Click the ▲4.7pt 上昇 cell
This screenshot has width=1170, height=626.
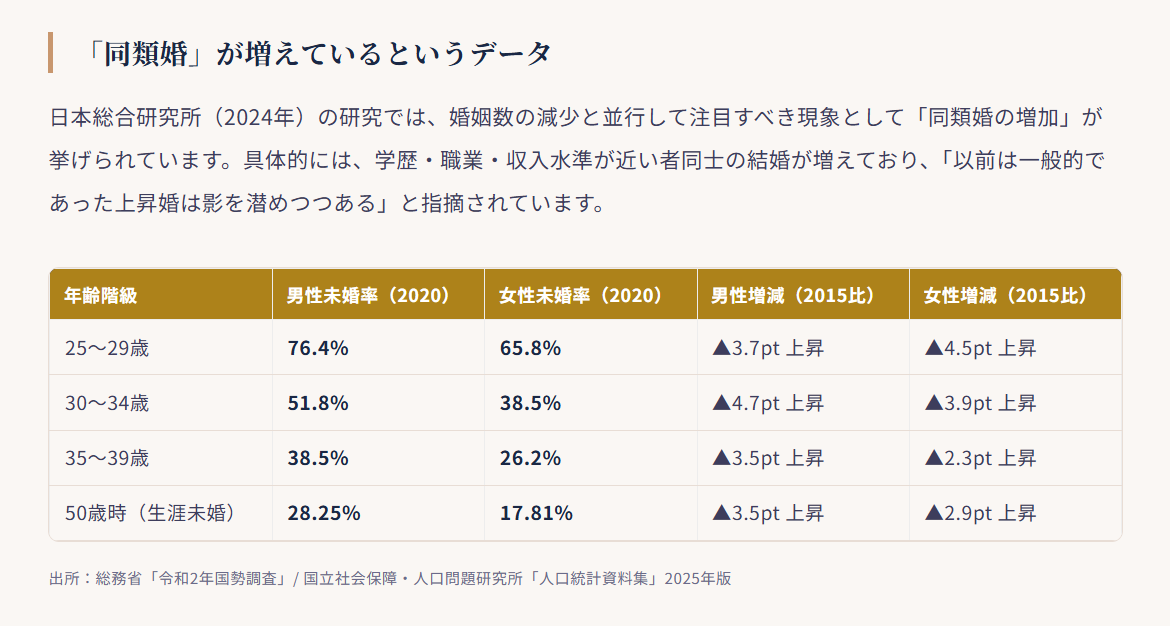tap(803, 403)
